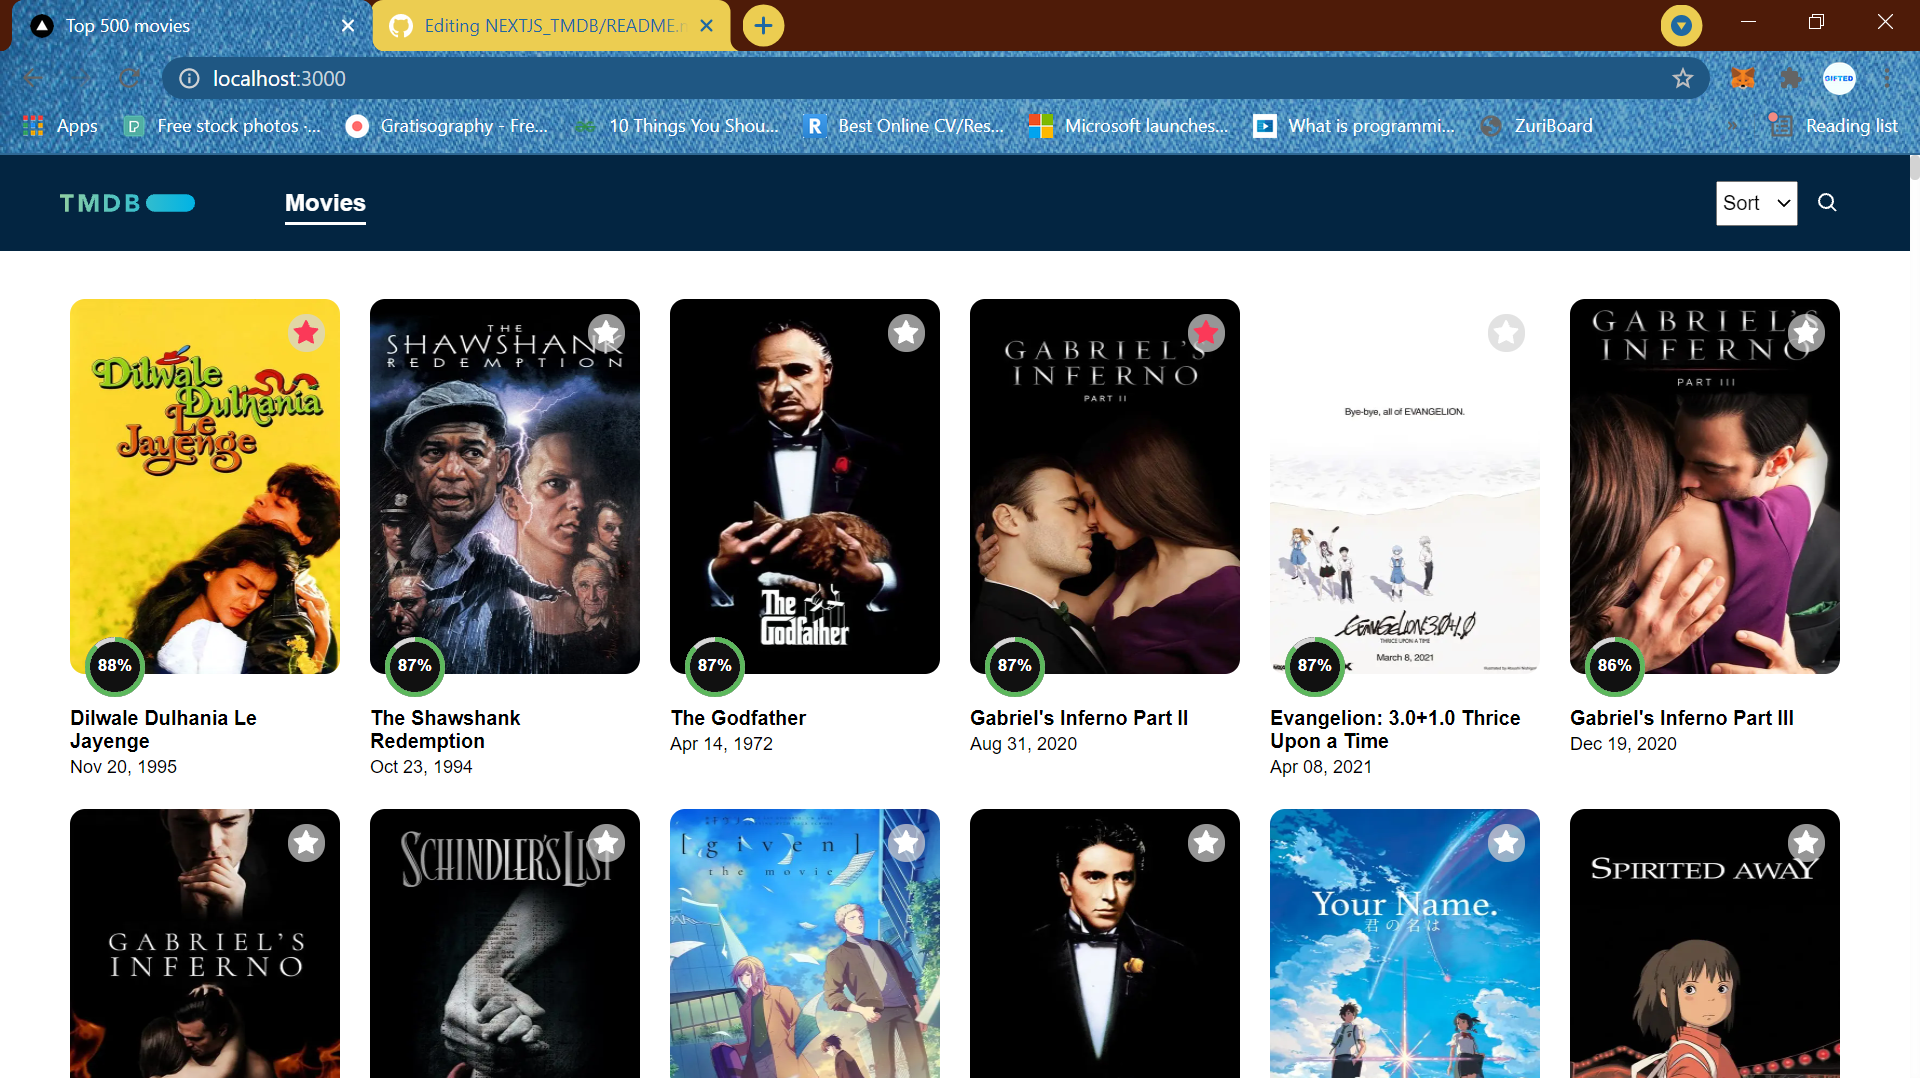Click the Nov 20, 1995 release date

tap(123, 767)
